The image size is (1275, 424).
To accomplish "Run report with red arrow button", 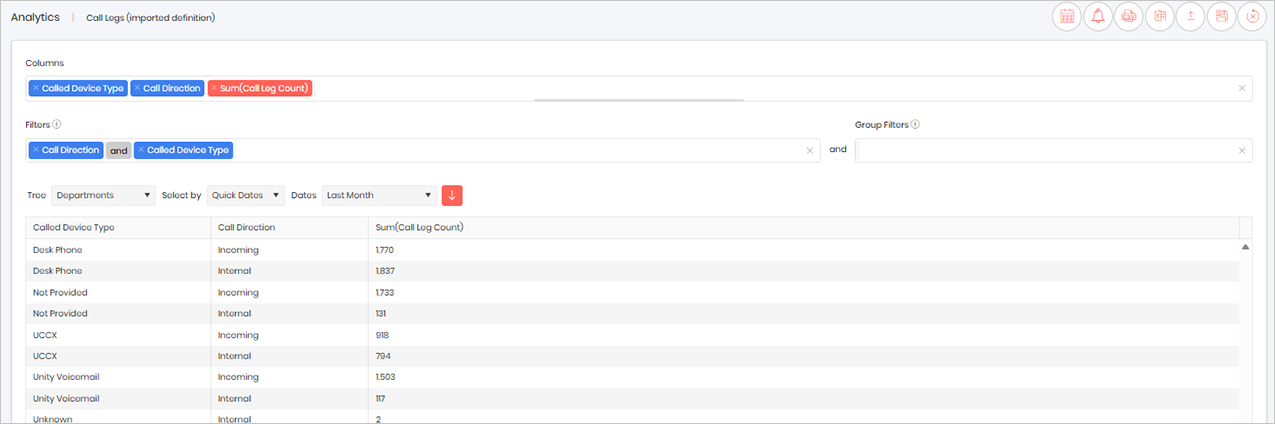I will (x=452, y=195).
